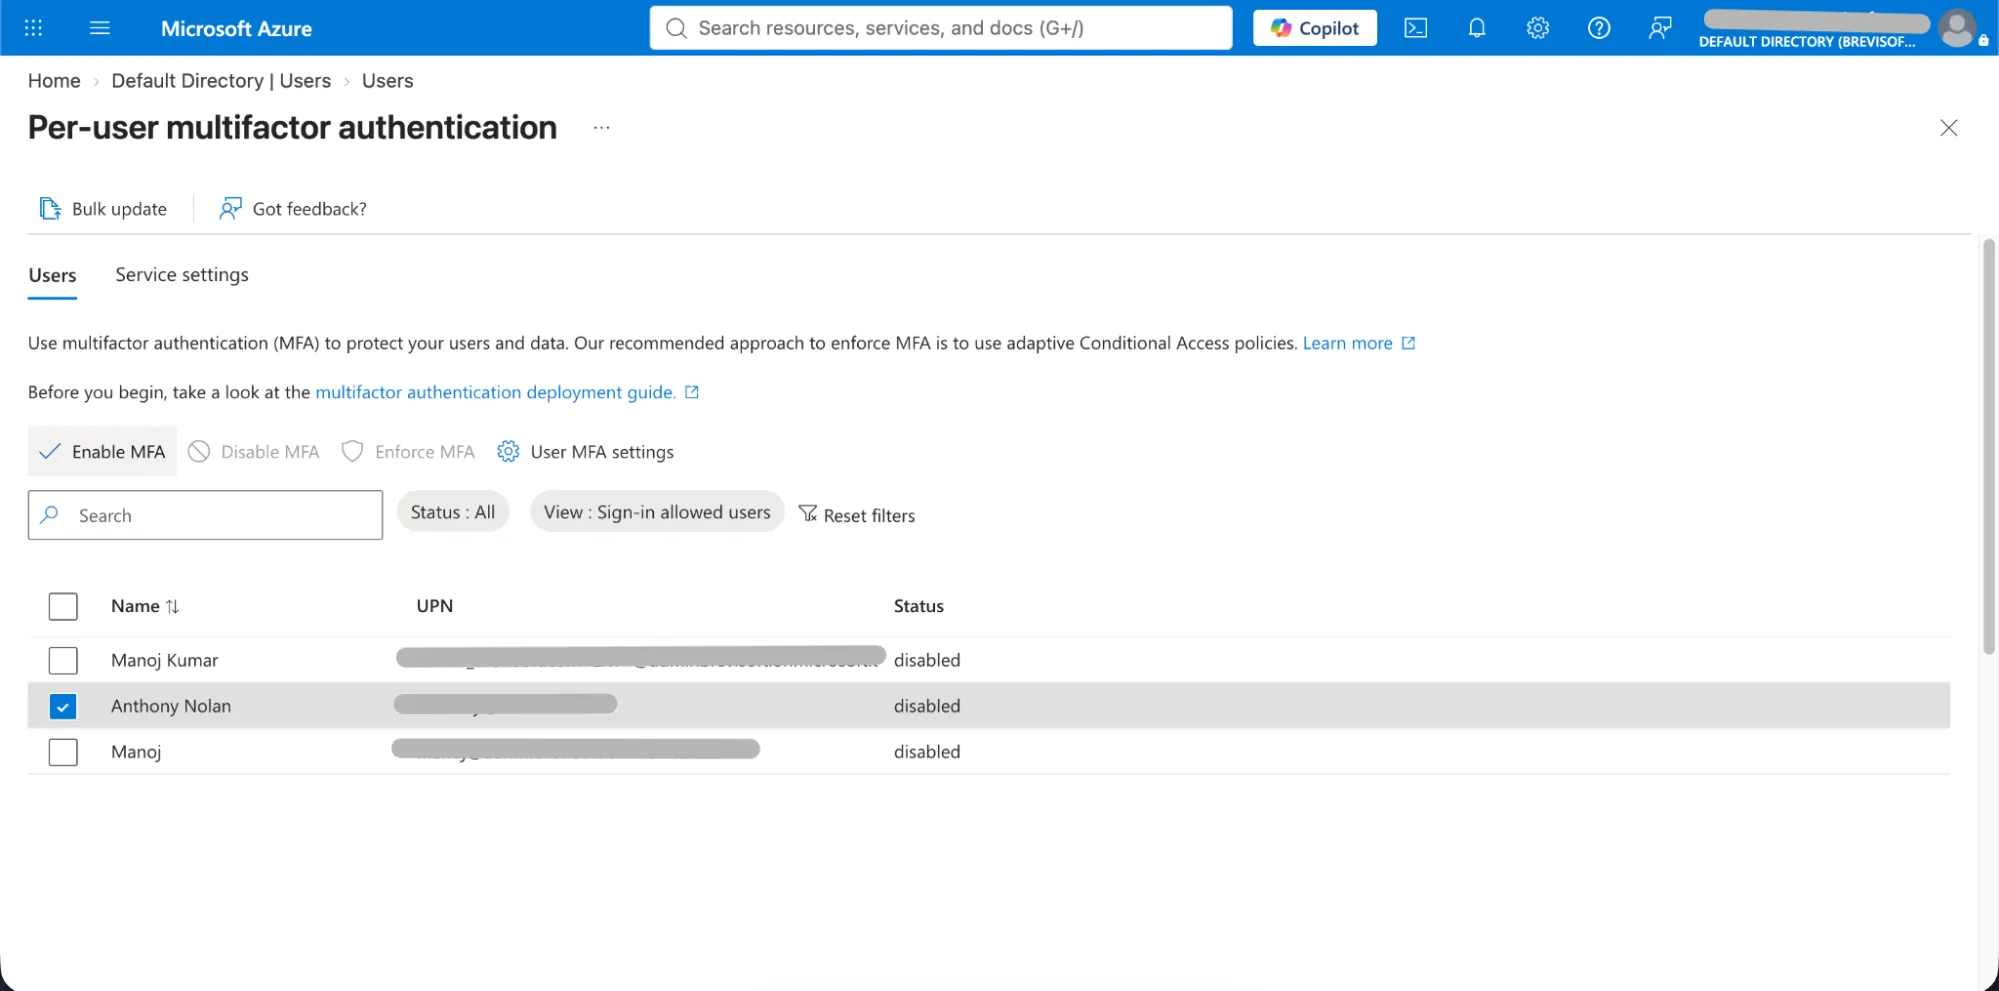Enable MFA for the selected user
The width and height of the screenshot is (1999, 991).
coord(102,452)
